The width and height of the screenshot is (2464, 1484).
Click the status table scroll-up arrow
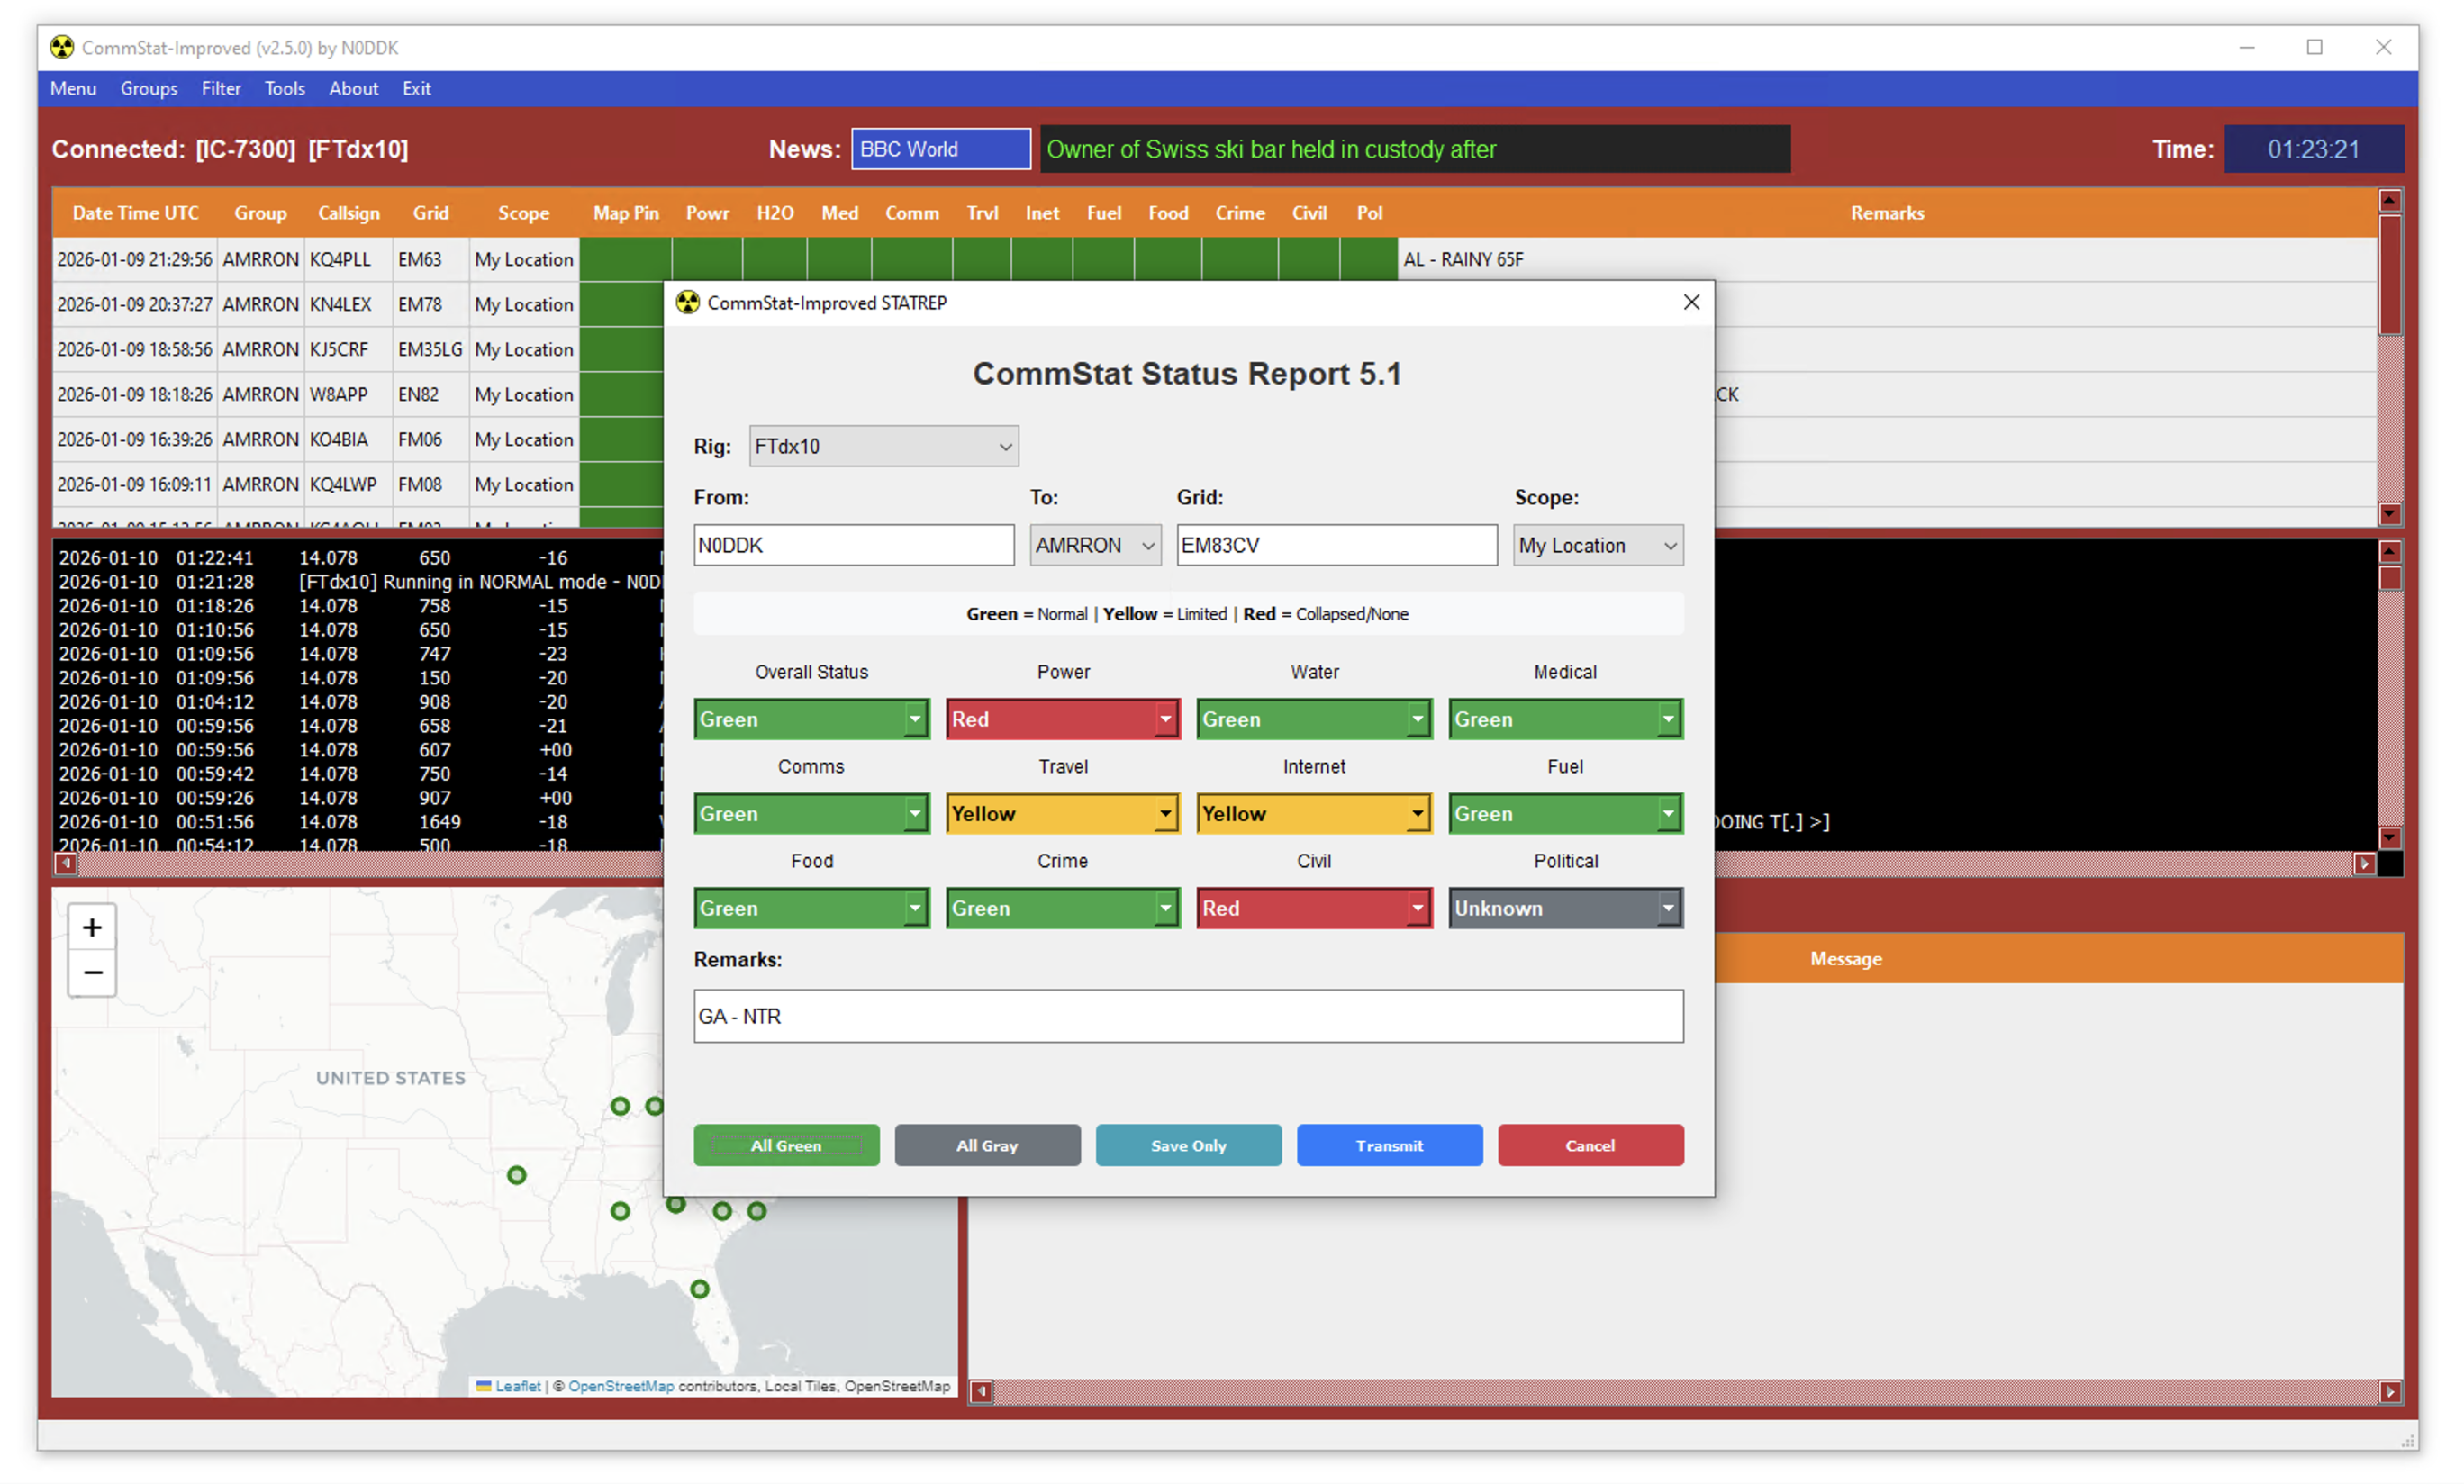2389,201
